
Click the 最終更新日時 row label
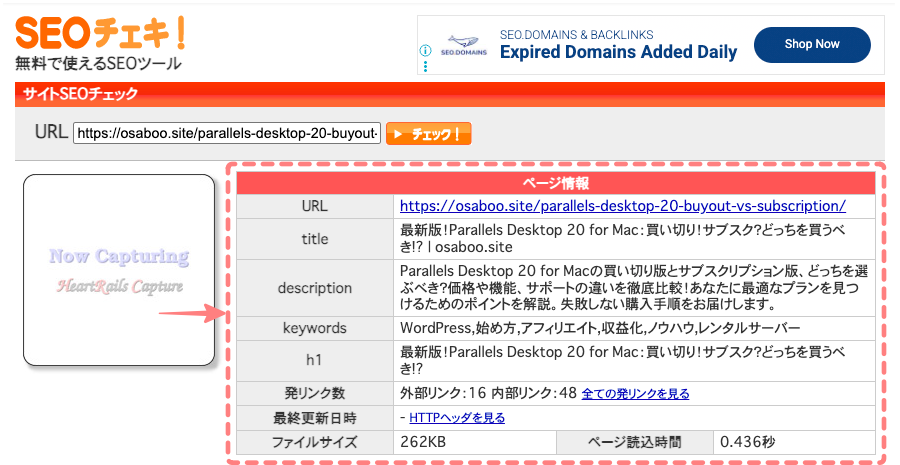pyautogui.click(x=315, y=418)
